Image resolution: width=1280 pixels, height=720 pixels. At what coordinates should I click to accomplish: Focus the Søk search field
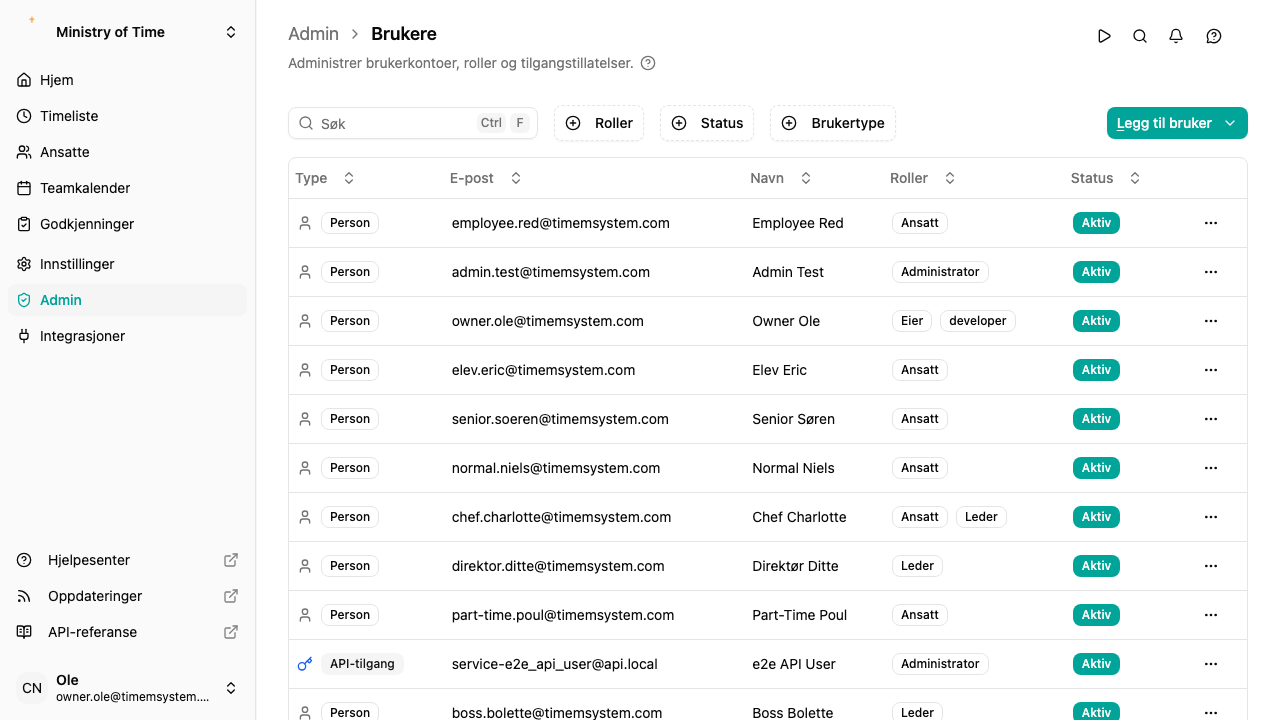tap(413, 123)
